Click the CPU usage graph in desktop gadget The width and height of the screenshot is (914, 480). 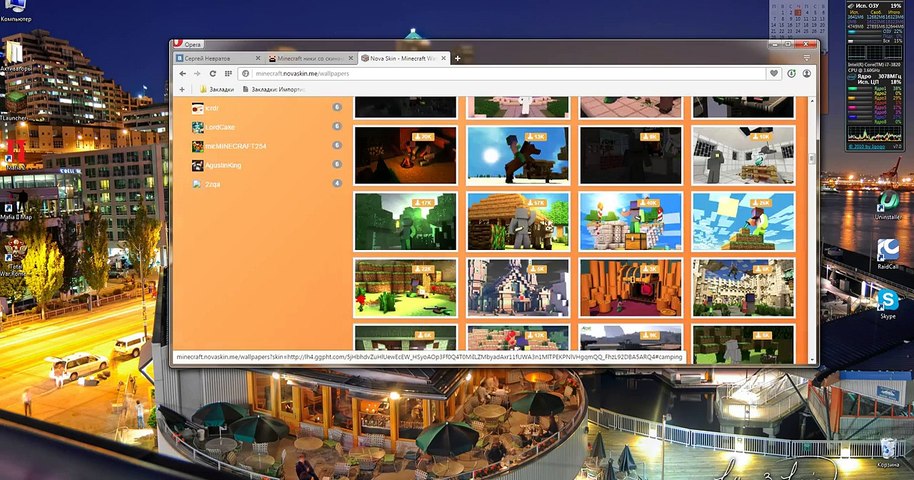875,134
